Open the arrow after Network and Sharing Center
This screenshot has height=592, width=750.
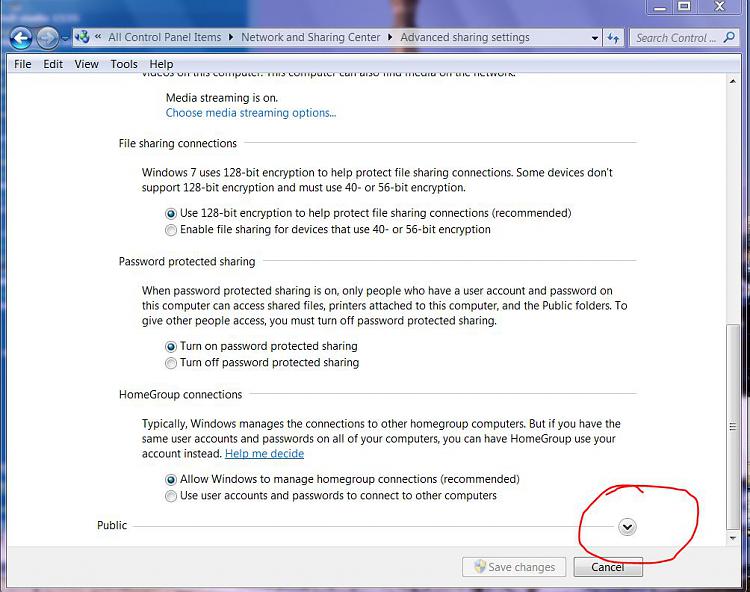(x=390, y=37)
